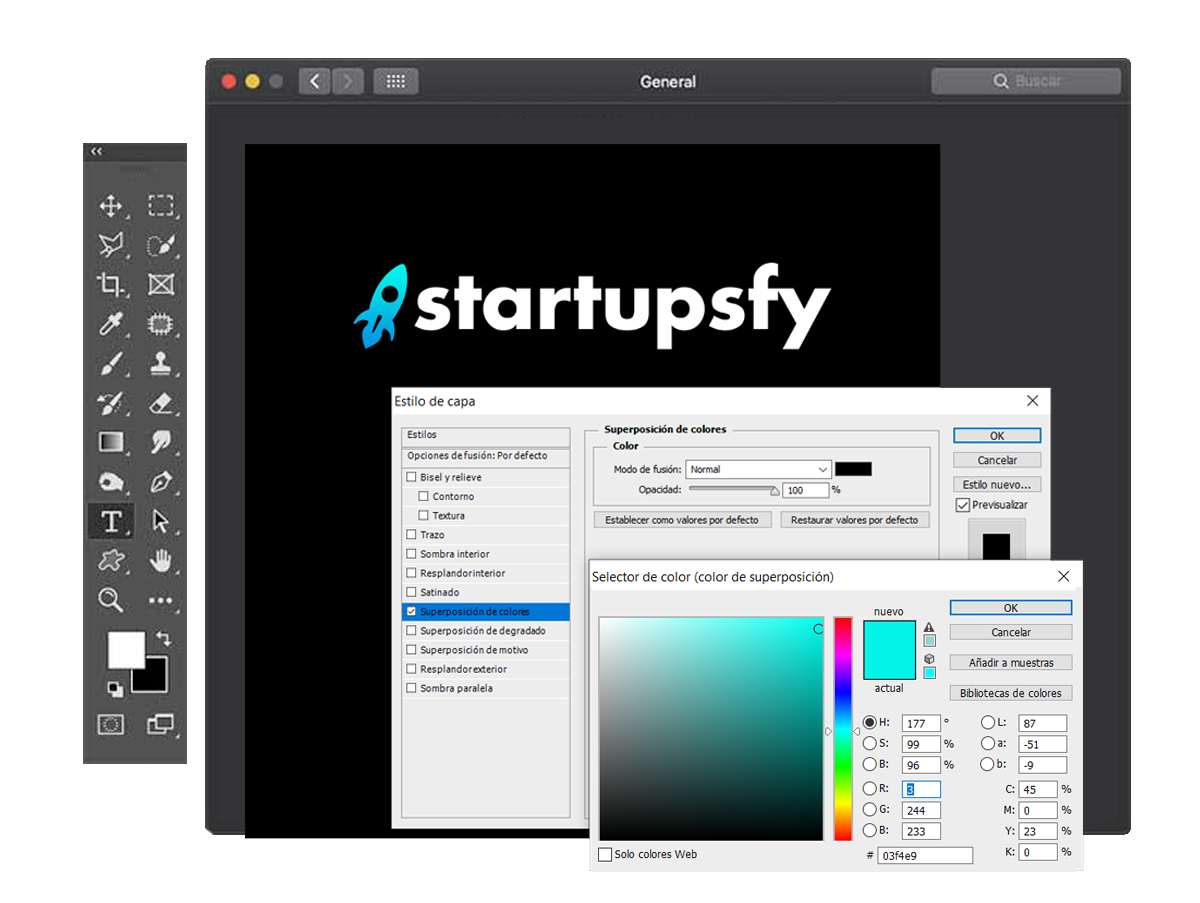Click the vertical hue spectrum slider
The width and height of the screenshot is (1200, 903).
pyautogui.click(x=843, y=730)
